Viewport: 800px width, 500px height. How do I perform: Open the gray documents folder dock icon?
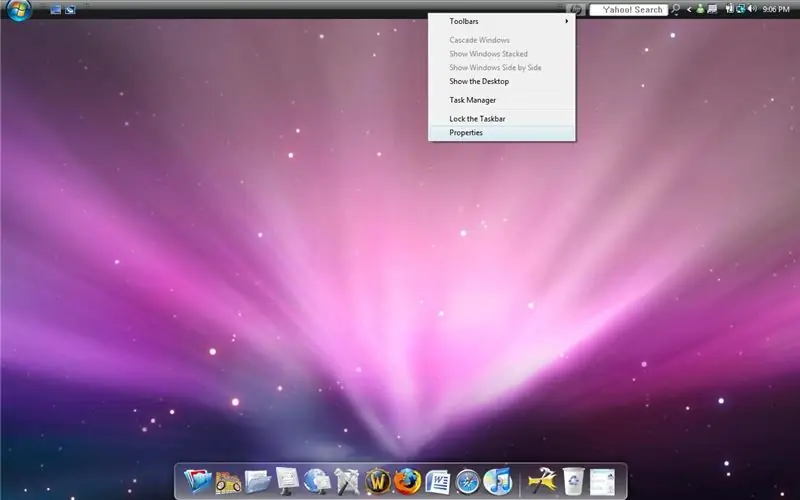[258, 482]
